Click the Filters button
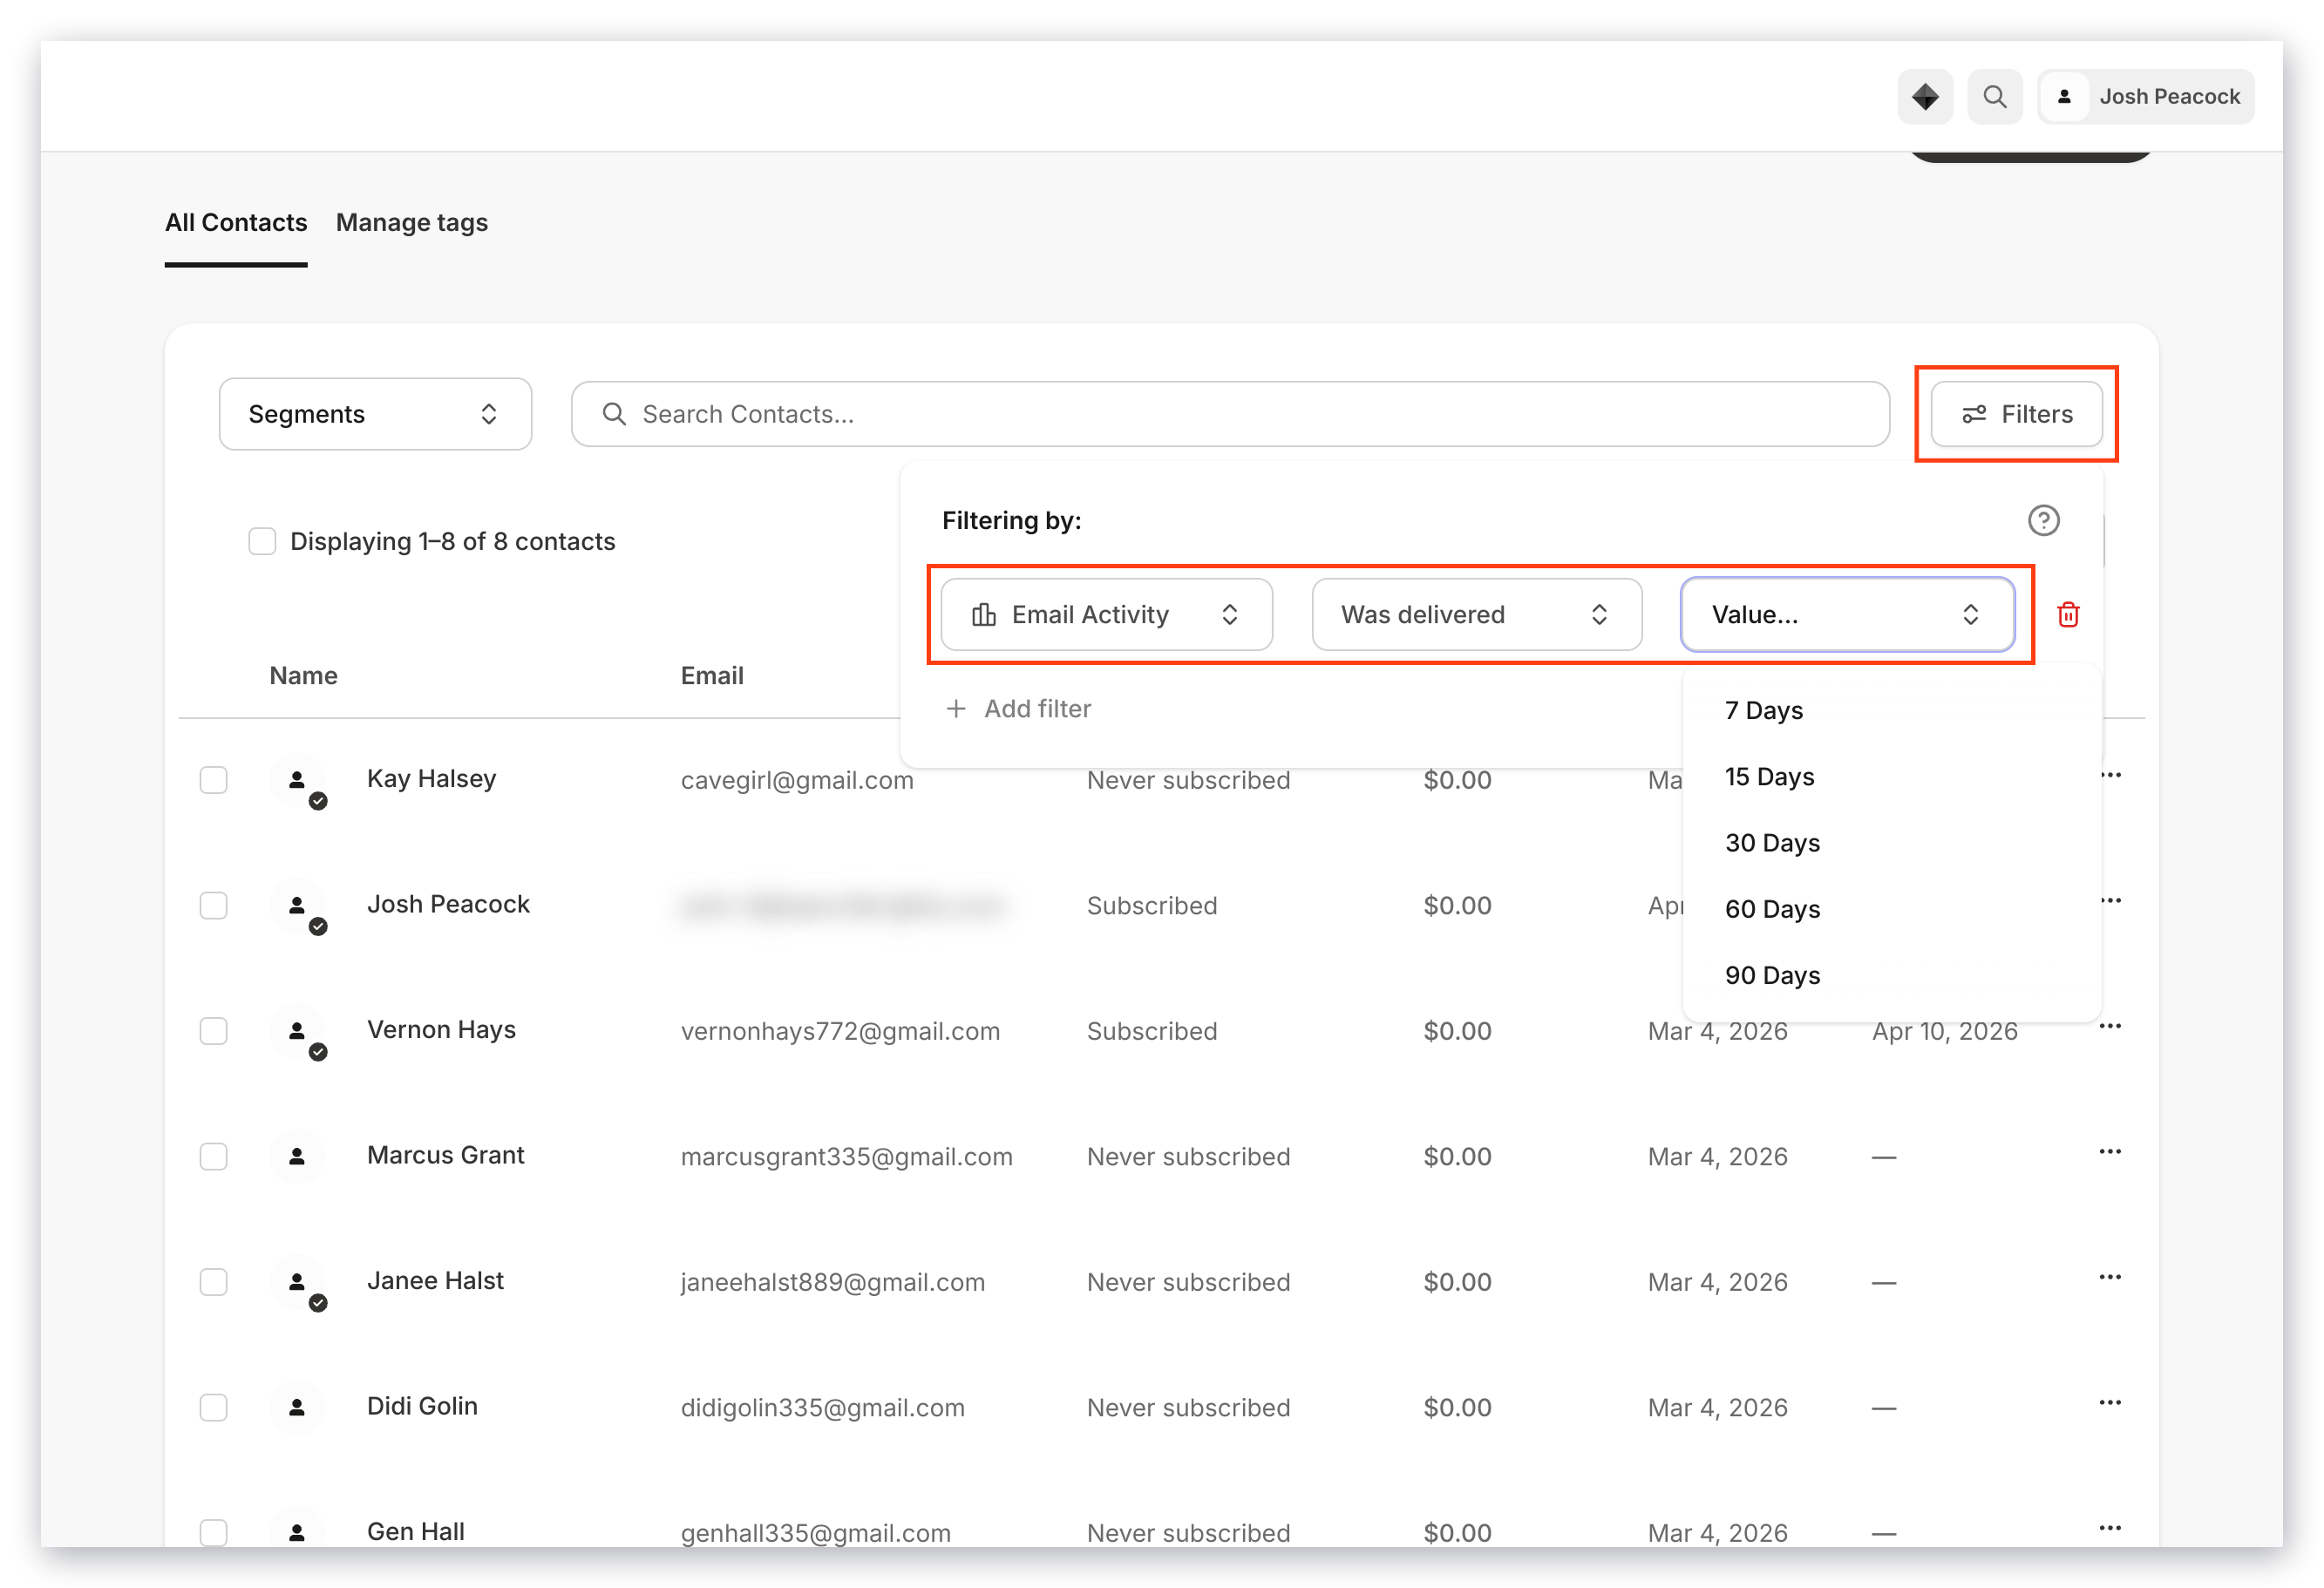This screenshot has width=2324, height=1588. (x=2016, y=414)
